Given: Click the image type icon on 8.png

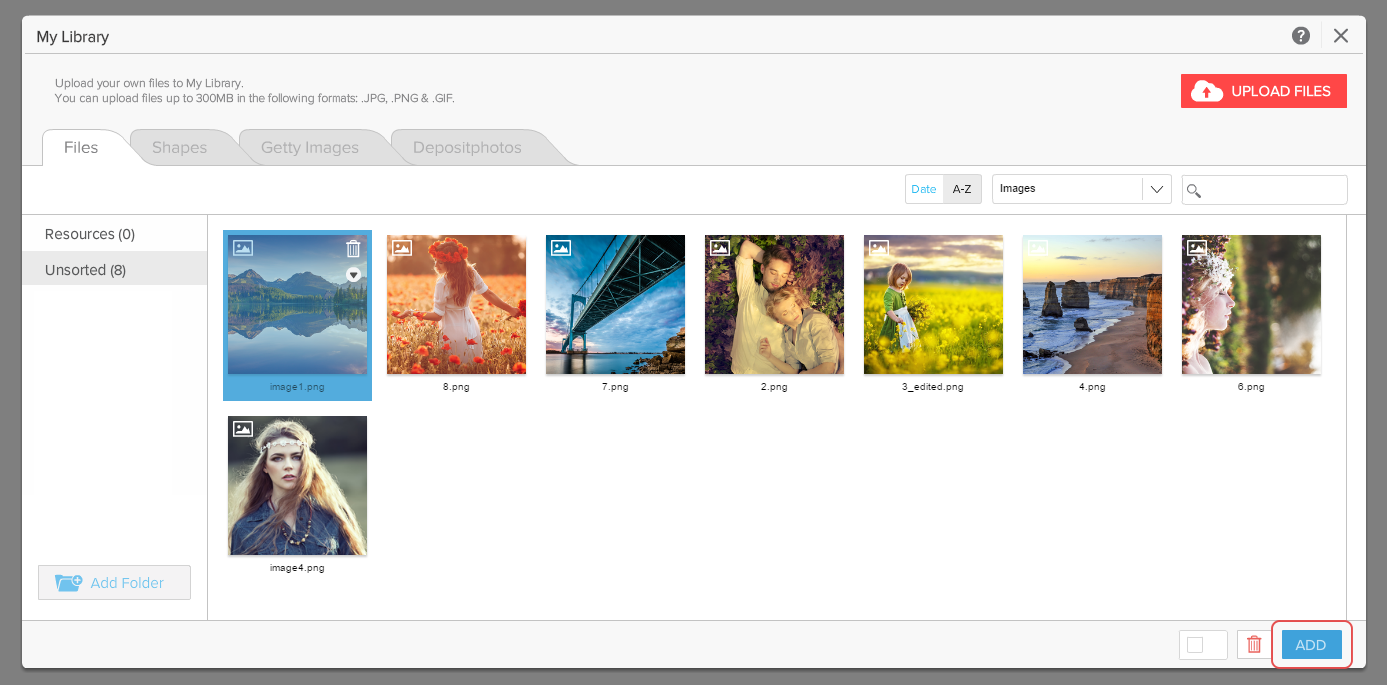Looking at the screenshot, I should [x=402, y=248].
